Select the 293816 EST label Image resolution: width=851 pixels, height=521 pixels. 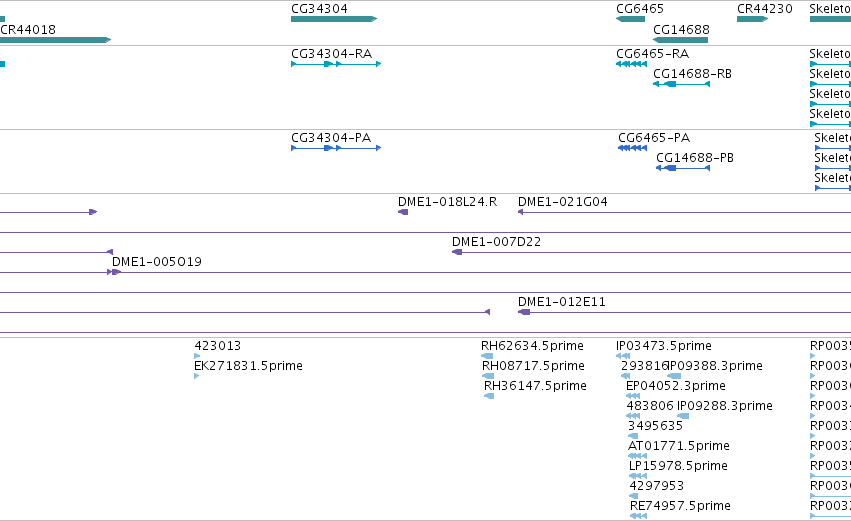coord(644,366)
